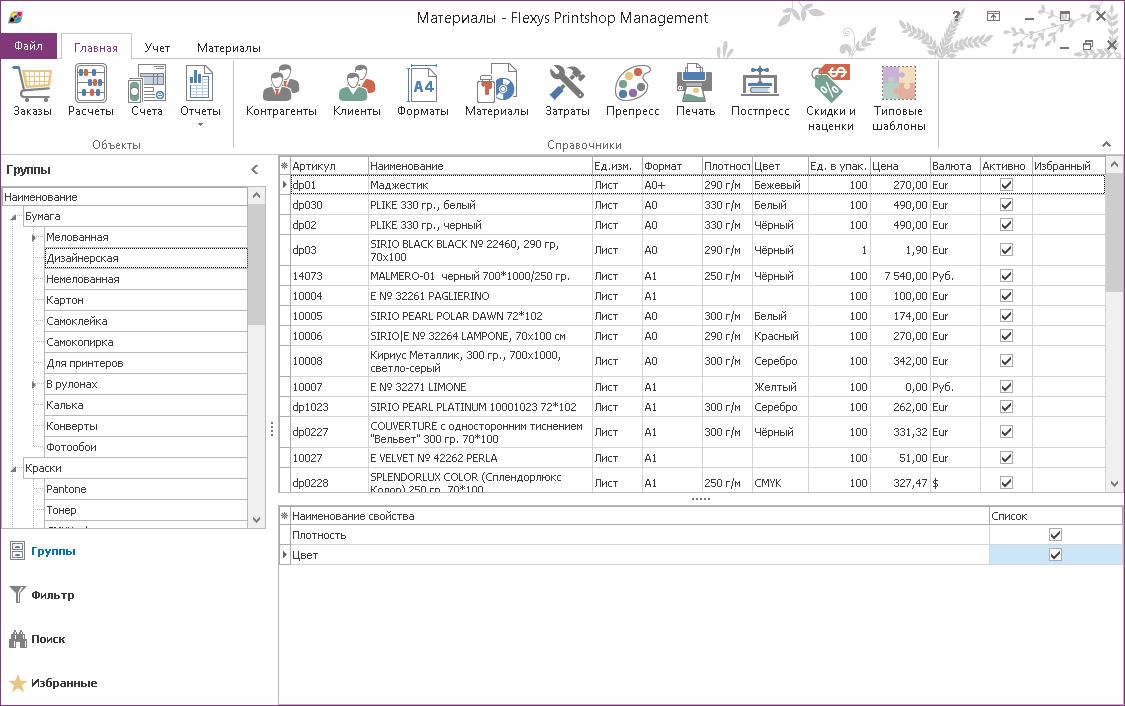This screenshot has height=706, width=1125.
Task: Toggle Список checkbox for Плотность property
Action: [x=1055, y=535]
